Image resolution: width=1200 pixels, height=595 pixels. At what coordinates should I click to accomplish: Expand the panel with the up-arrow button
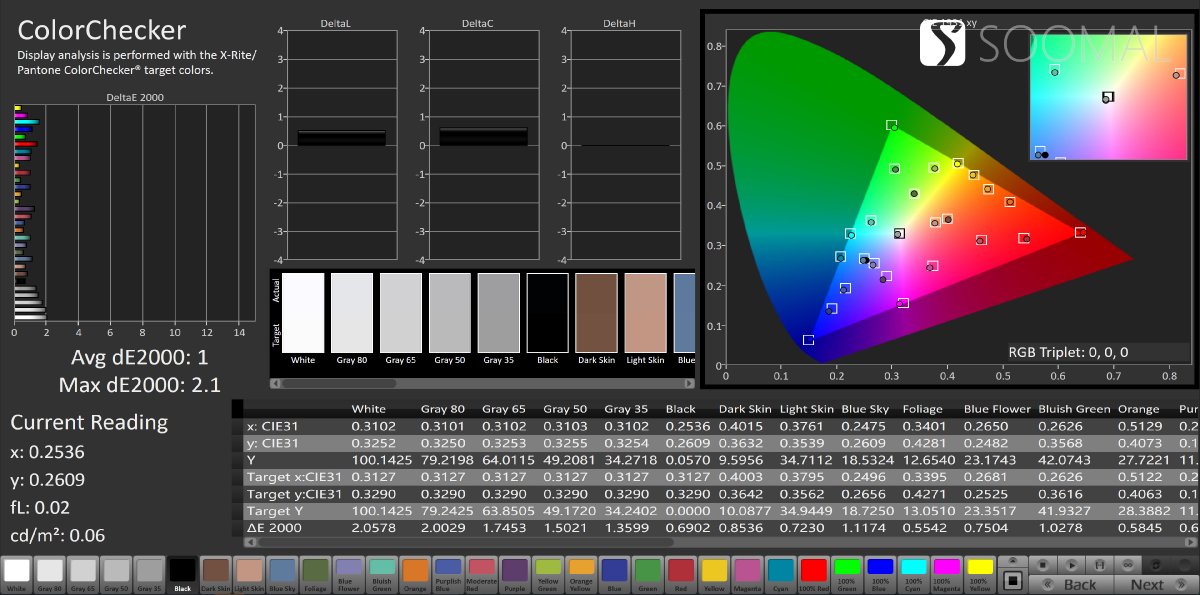point(1012,562)
